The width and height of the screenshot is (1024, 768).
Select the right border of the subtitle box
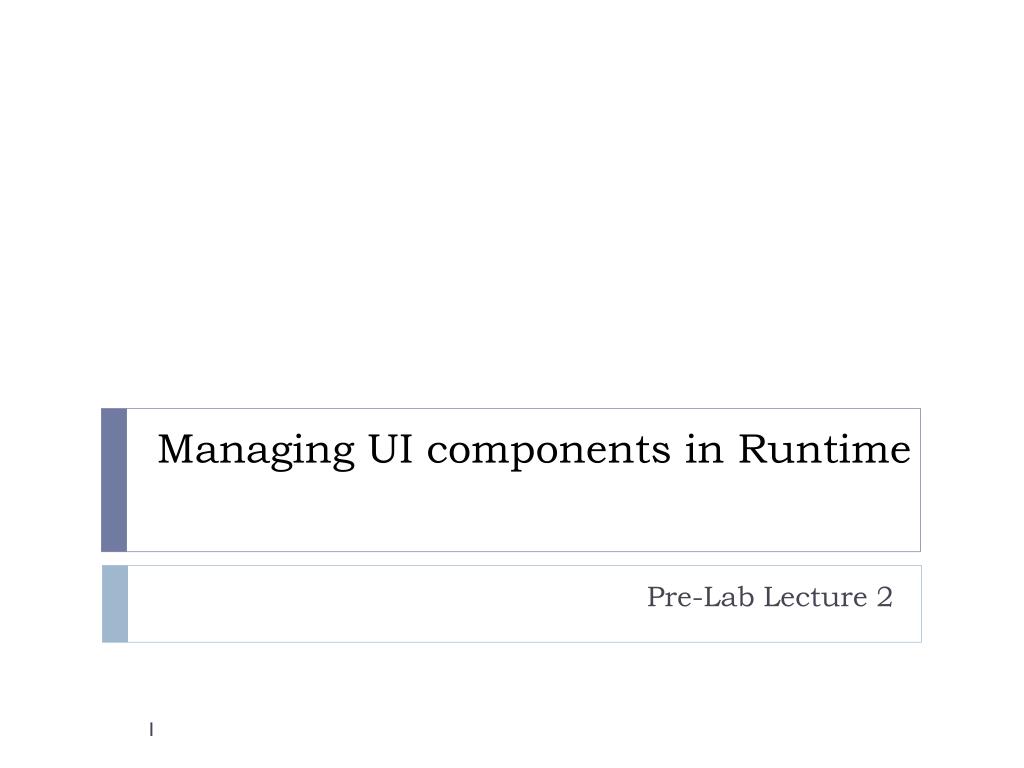tap(921, 604)
